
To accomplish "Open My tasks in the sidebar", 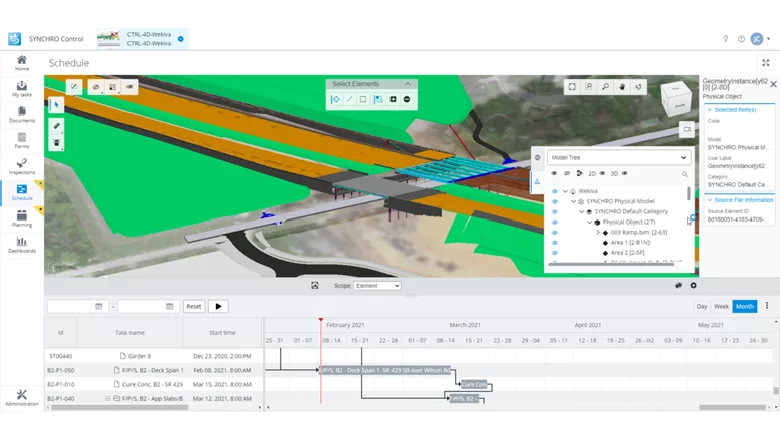I will point(21,88).
